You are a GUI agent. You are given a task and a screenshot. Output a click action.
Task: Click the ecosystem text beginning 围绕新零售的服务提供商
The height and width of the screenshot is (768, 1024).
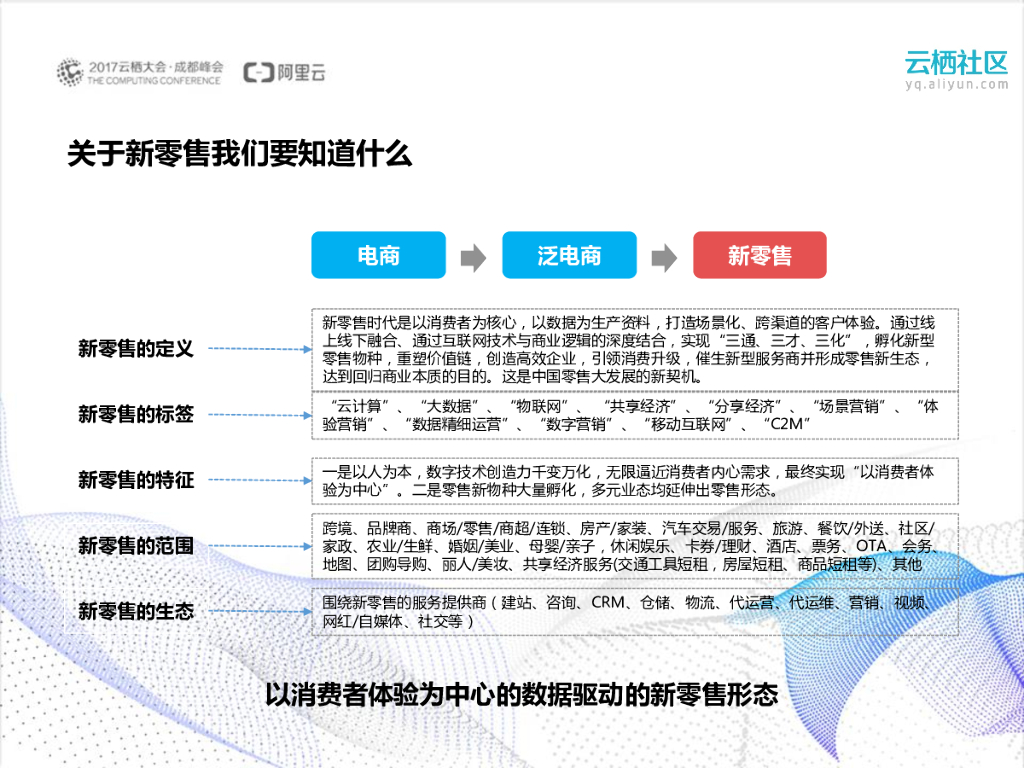click(635, 612)
